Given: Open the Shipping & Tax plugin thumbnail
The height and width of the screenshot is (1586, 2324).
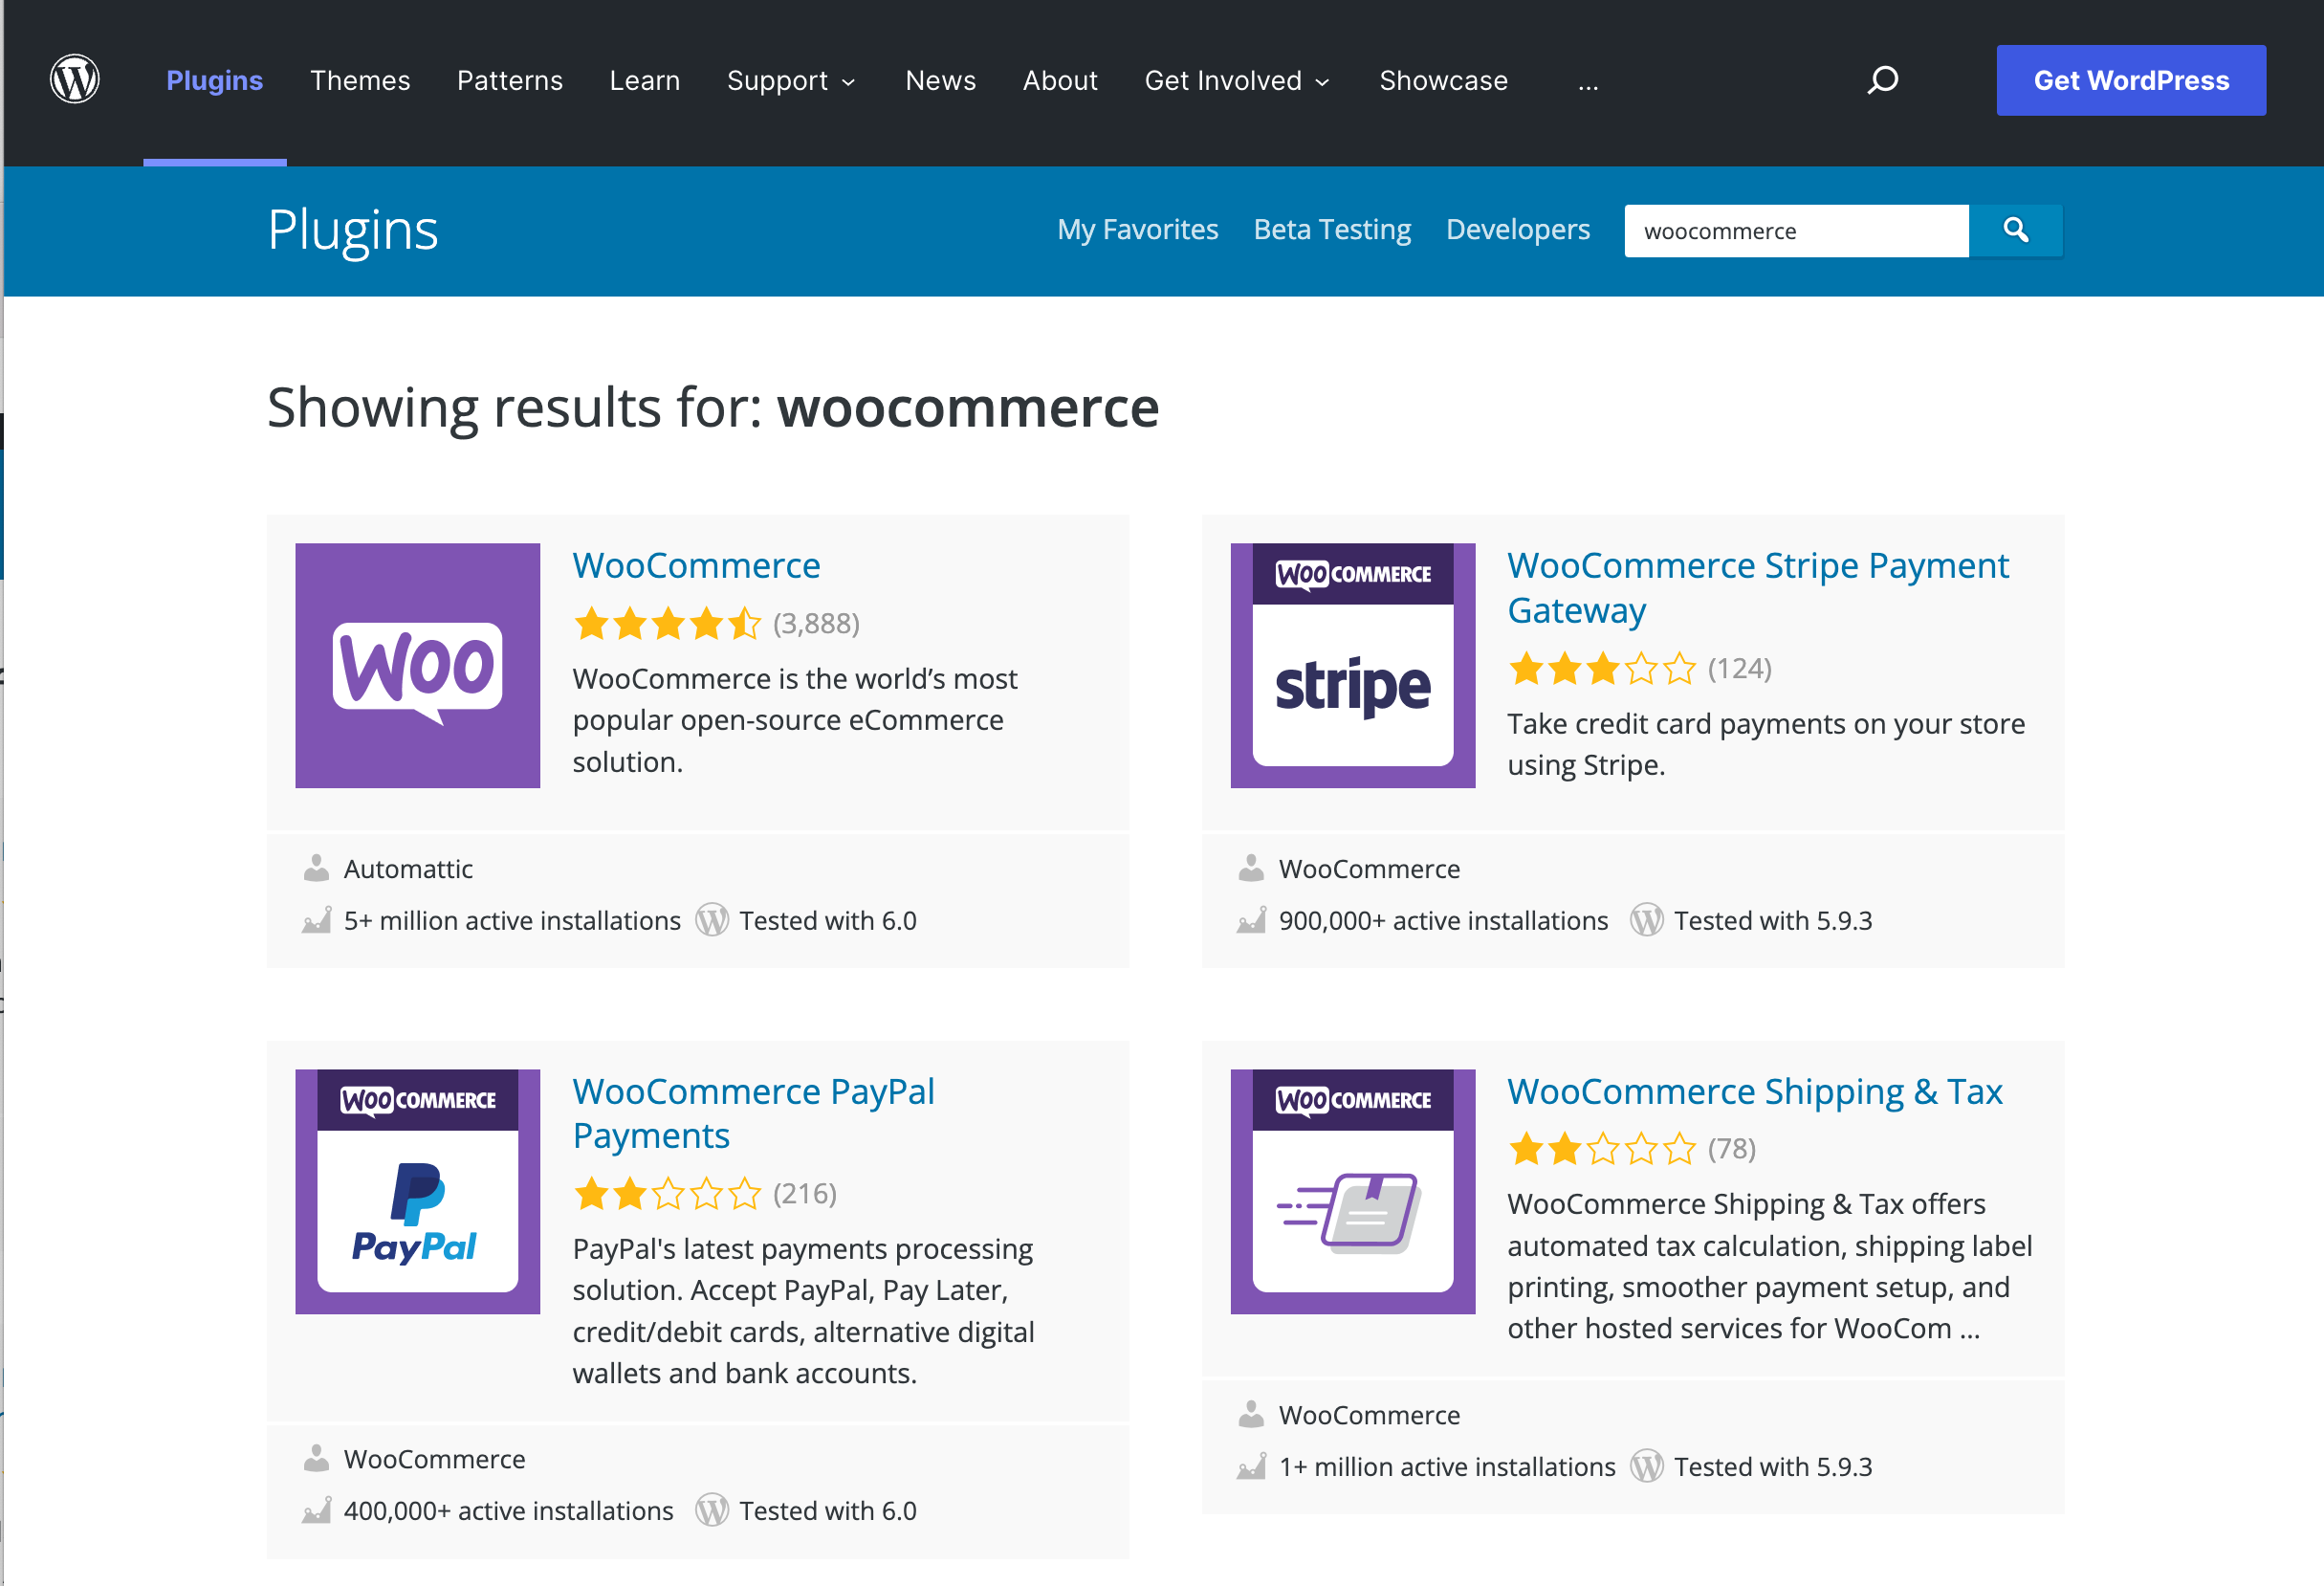Looking at the screenshot, I should [x=1352, y=1191].
